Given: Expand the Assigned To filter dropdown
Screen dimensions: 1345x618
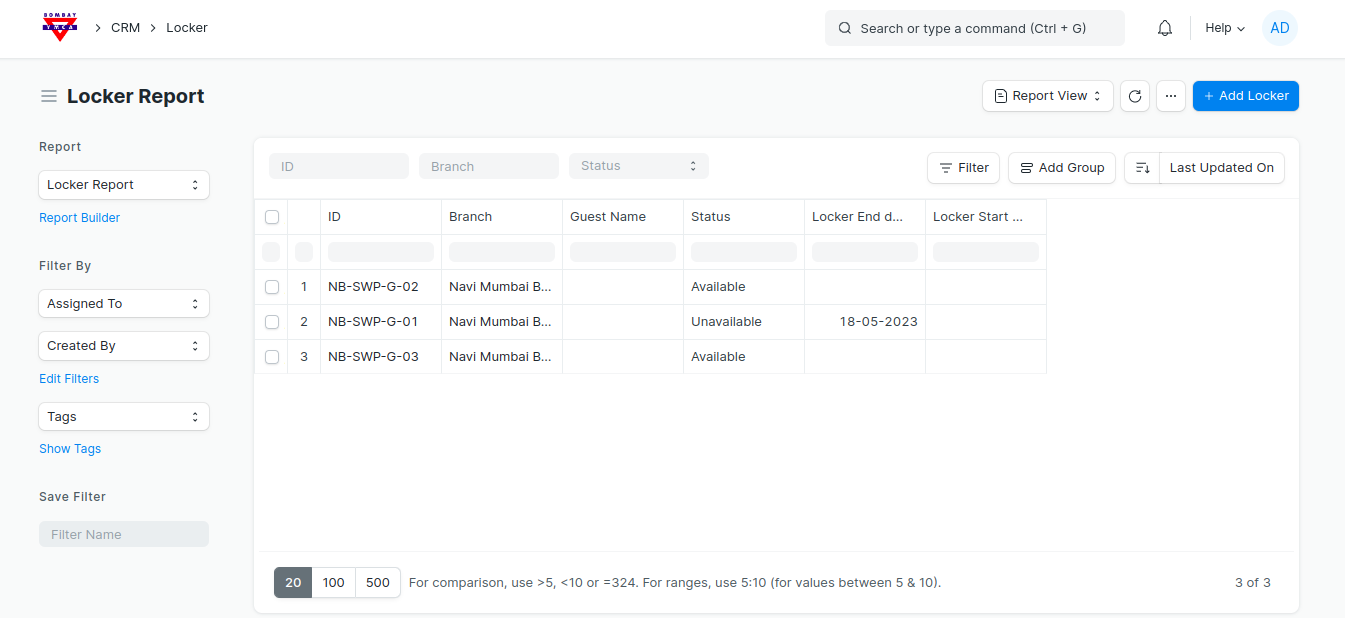Looking at the screenshot, I should coord(123,304).
